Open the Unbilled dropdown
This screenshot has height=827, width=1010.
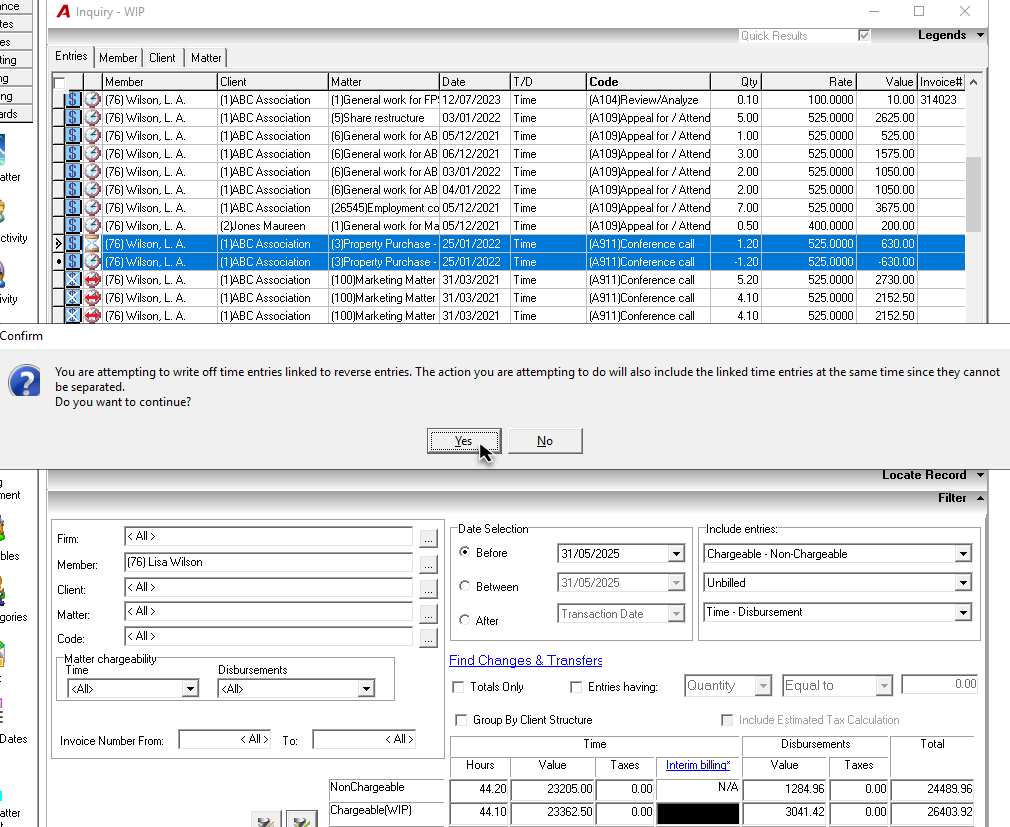pos(963,583)
